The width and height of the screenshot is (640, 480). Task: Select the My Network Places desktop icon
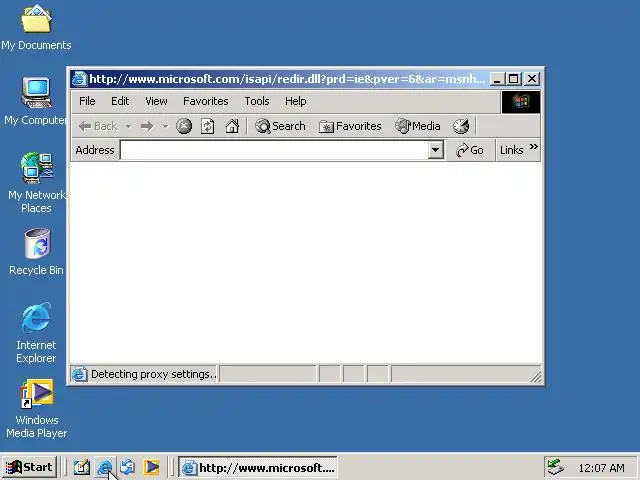coord(36,183)
